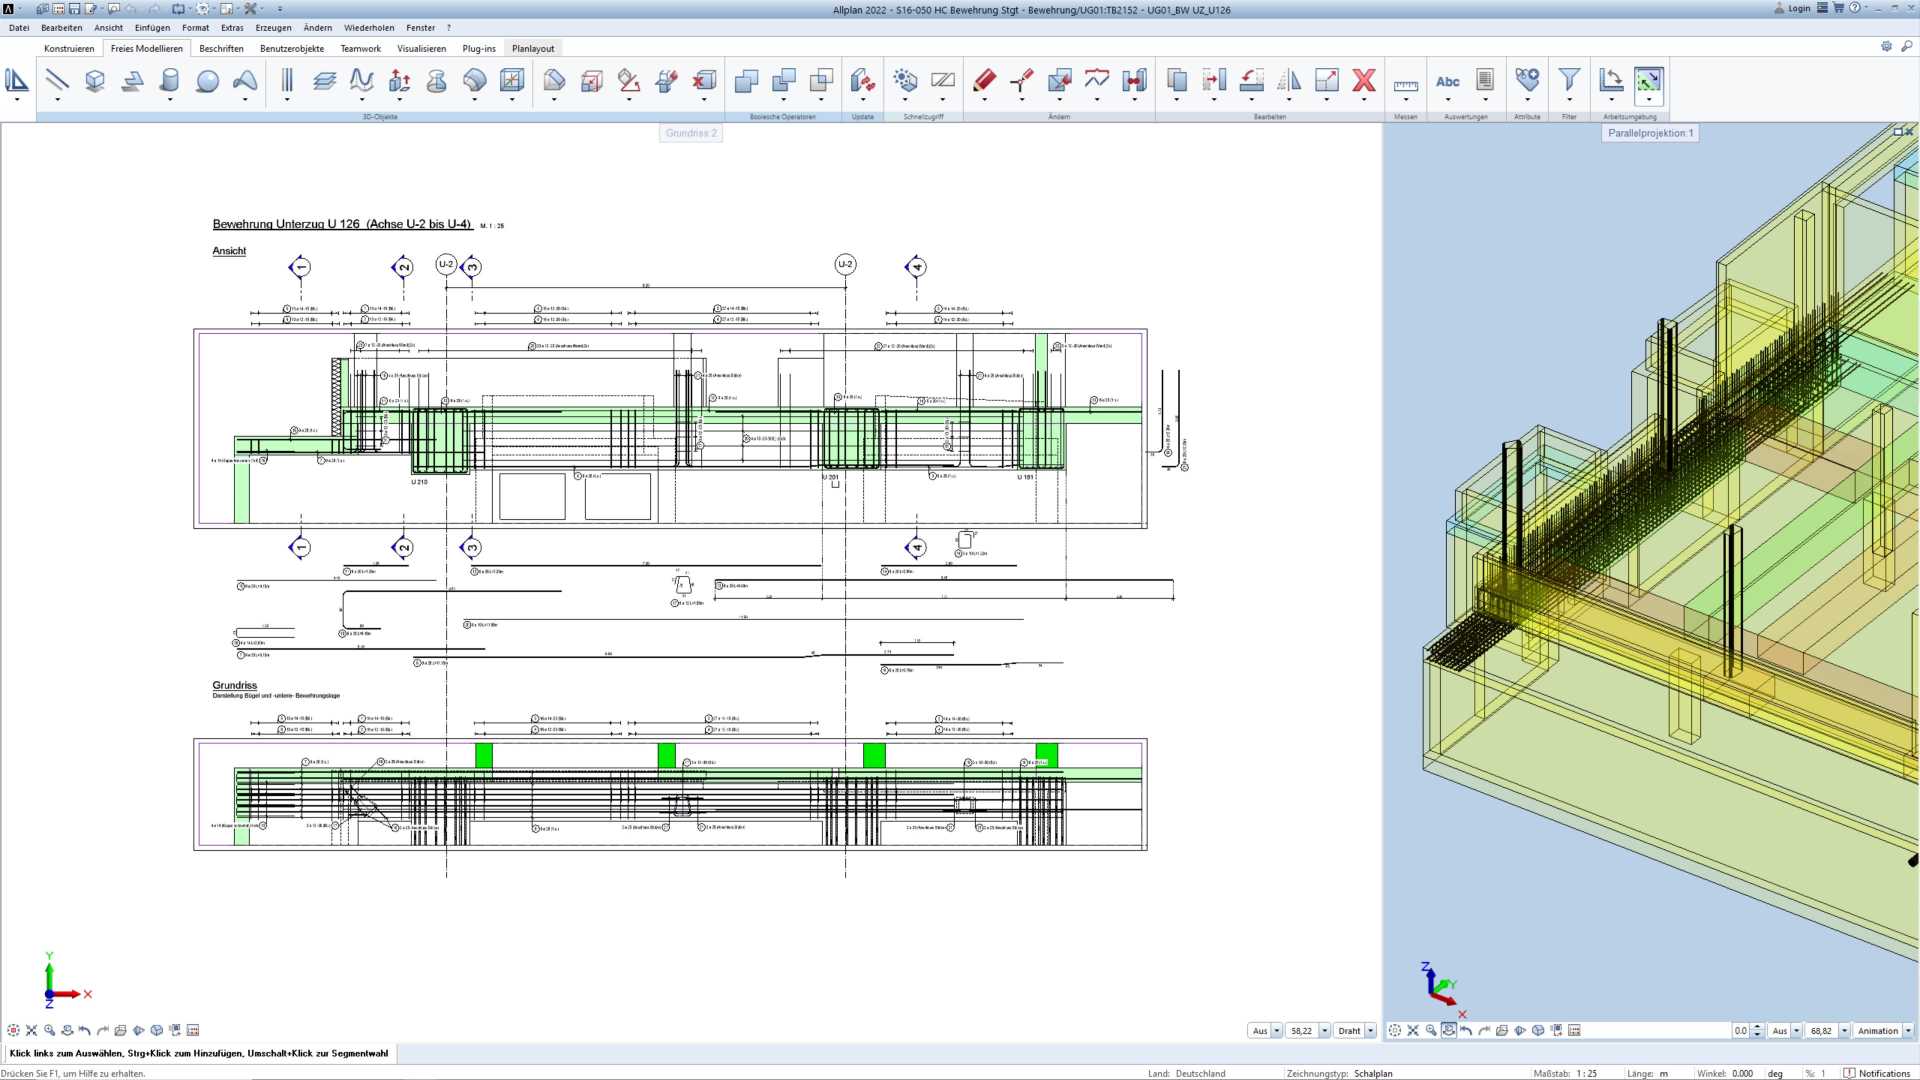
Task: Select the cylinder 3D object tool
Action: [170, 81]
